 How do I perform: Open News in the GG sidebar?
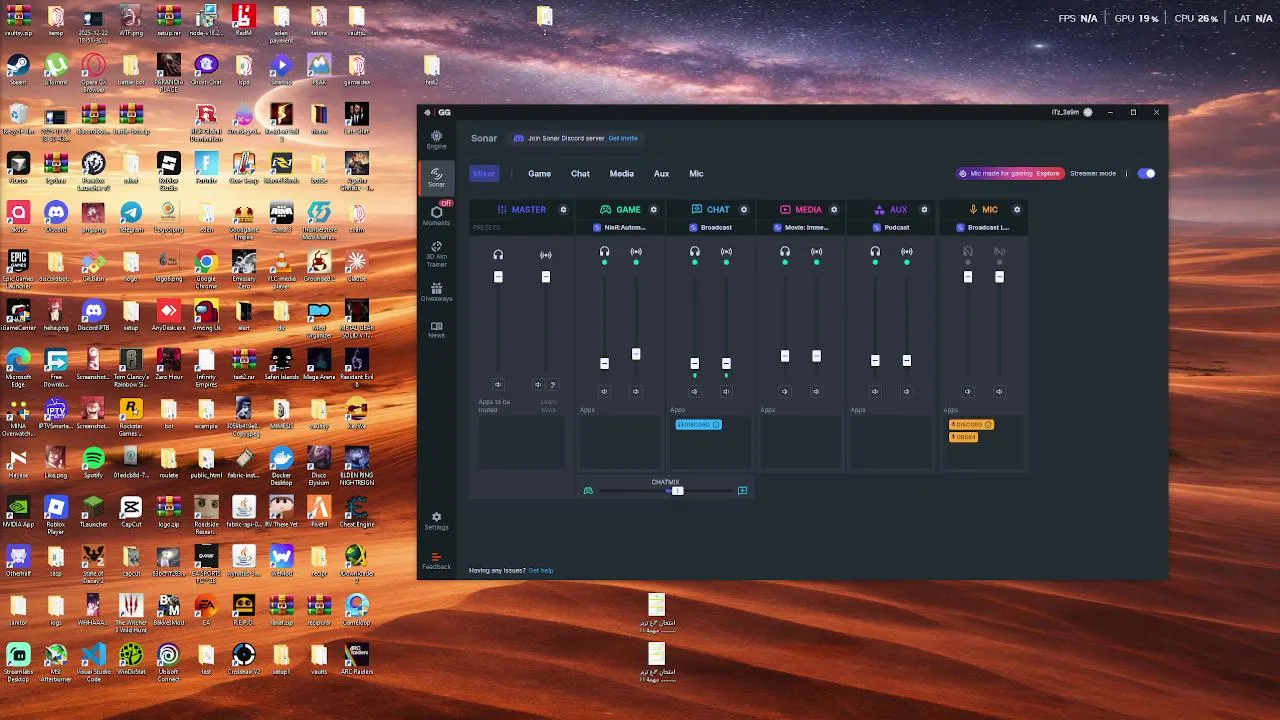436,330
